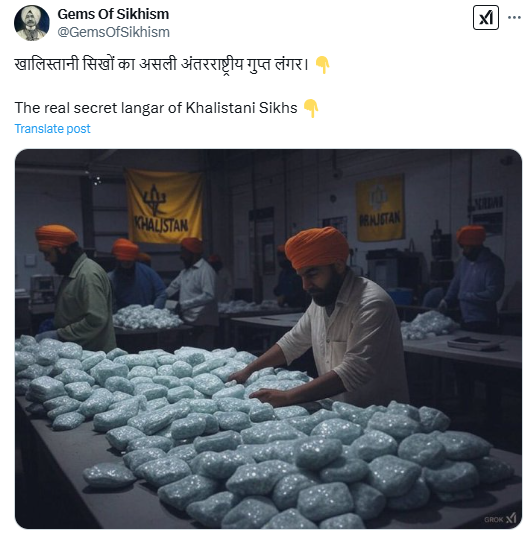Open the Grok explain-post icon
Image resolution: width=527 pixels, height=537 pixels.
click(486, 17)
